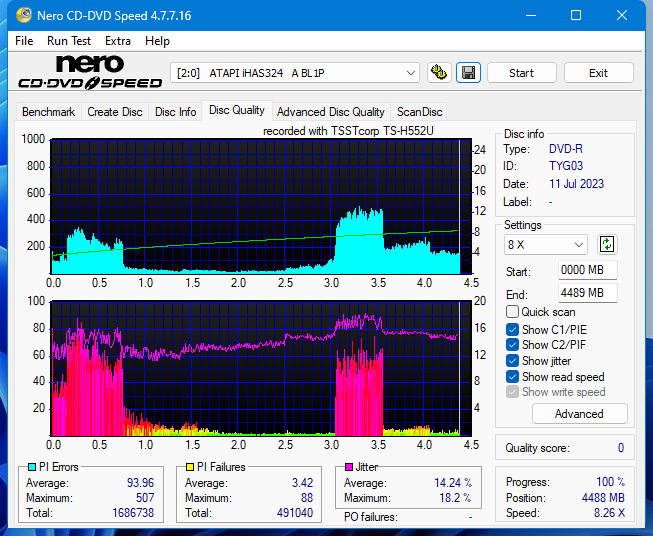Click the PI Failures average 3.42

(x=302, y=483)
